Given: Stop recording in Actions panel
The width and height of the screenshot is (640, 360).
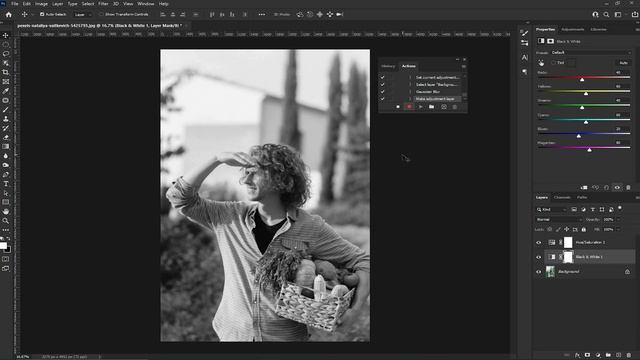Looking at the screenshot, I should pos(398,107).
